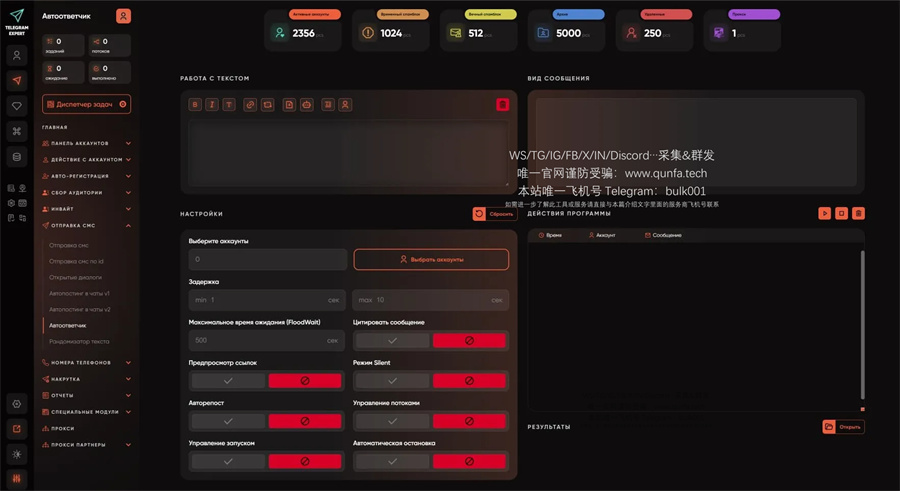900x491 pixels.
Task: Open the hexagon settings icon in left rail
Action: (x=17, y=404)
